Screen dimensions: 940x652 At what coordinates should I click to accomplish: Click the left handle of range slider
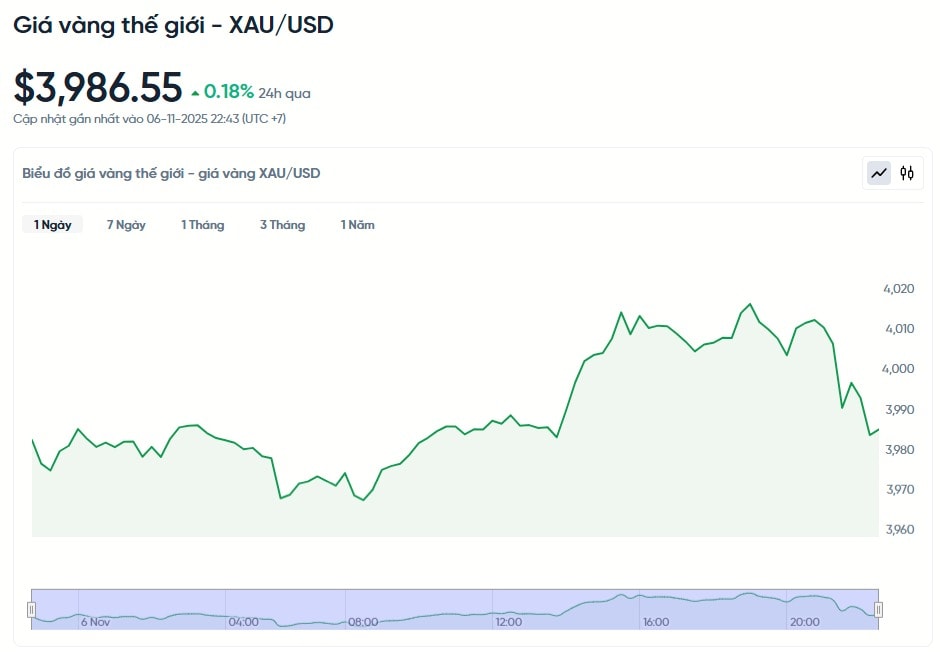tap(32, 609)
